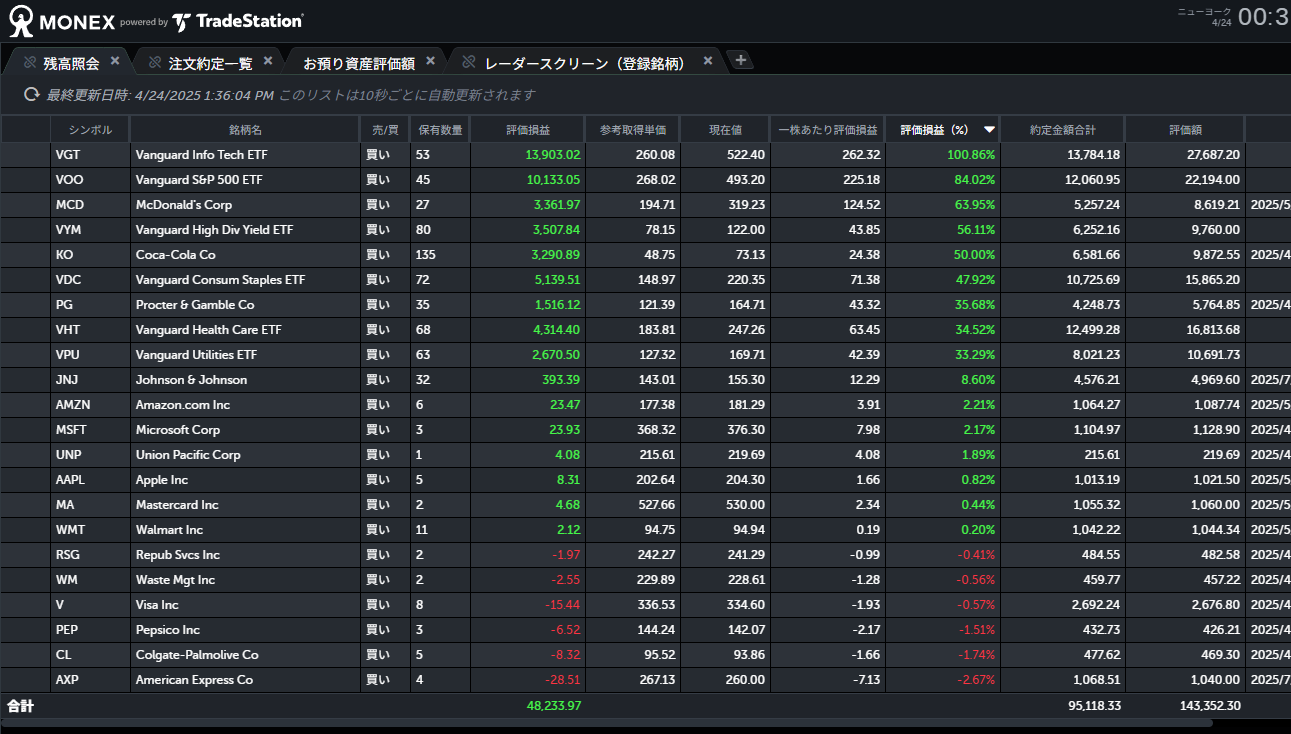1291x734 pixels.
Task: Click the -2.67% loss value for AXP
Action: pos(974,680)
